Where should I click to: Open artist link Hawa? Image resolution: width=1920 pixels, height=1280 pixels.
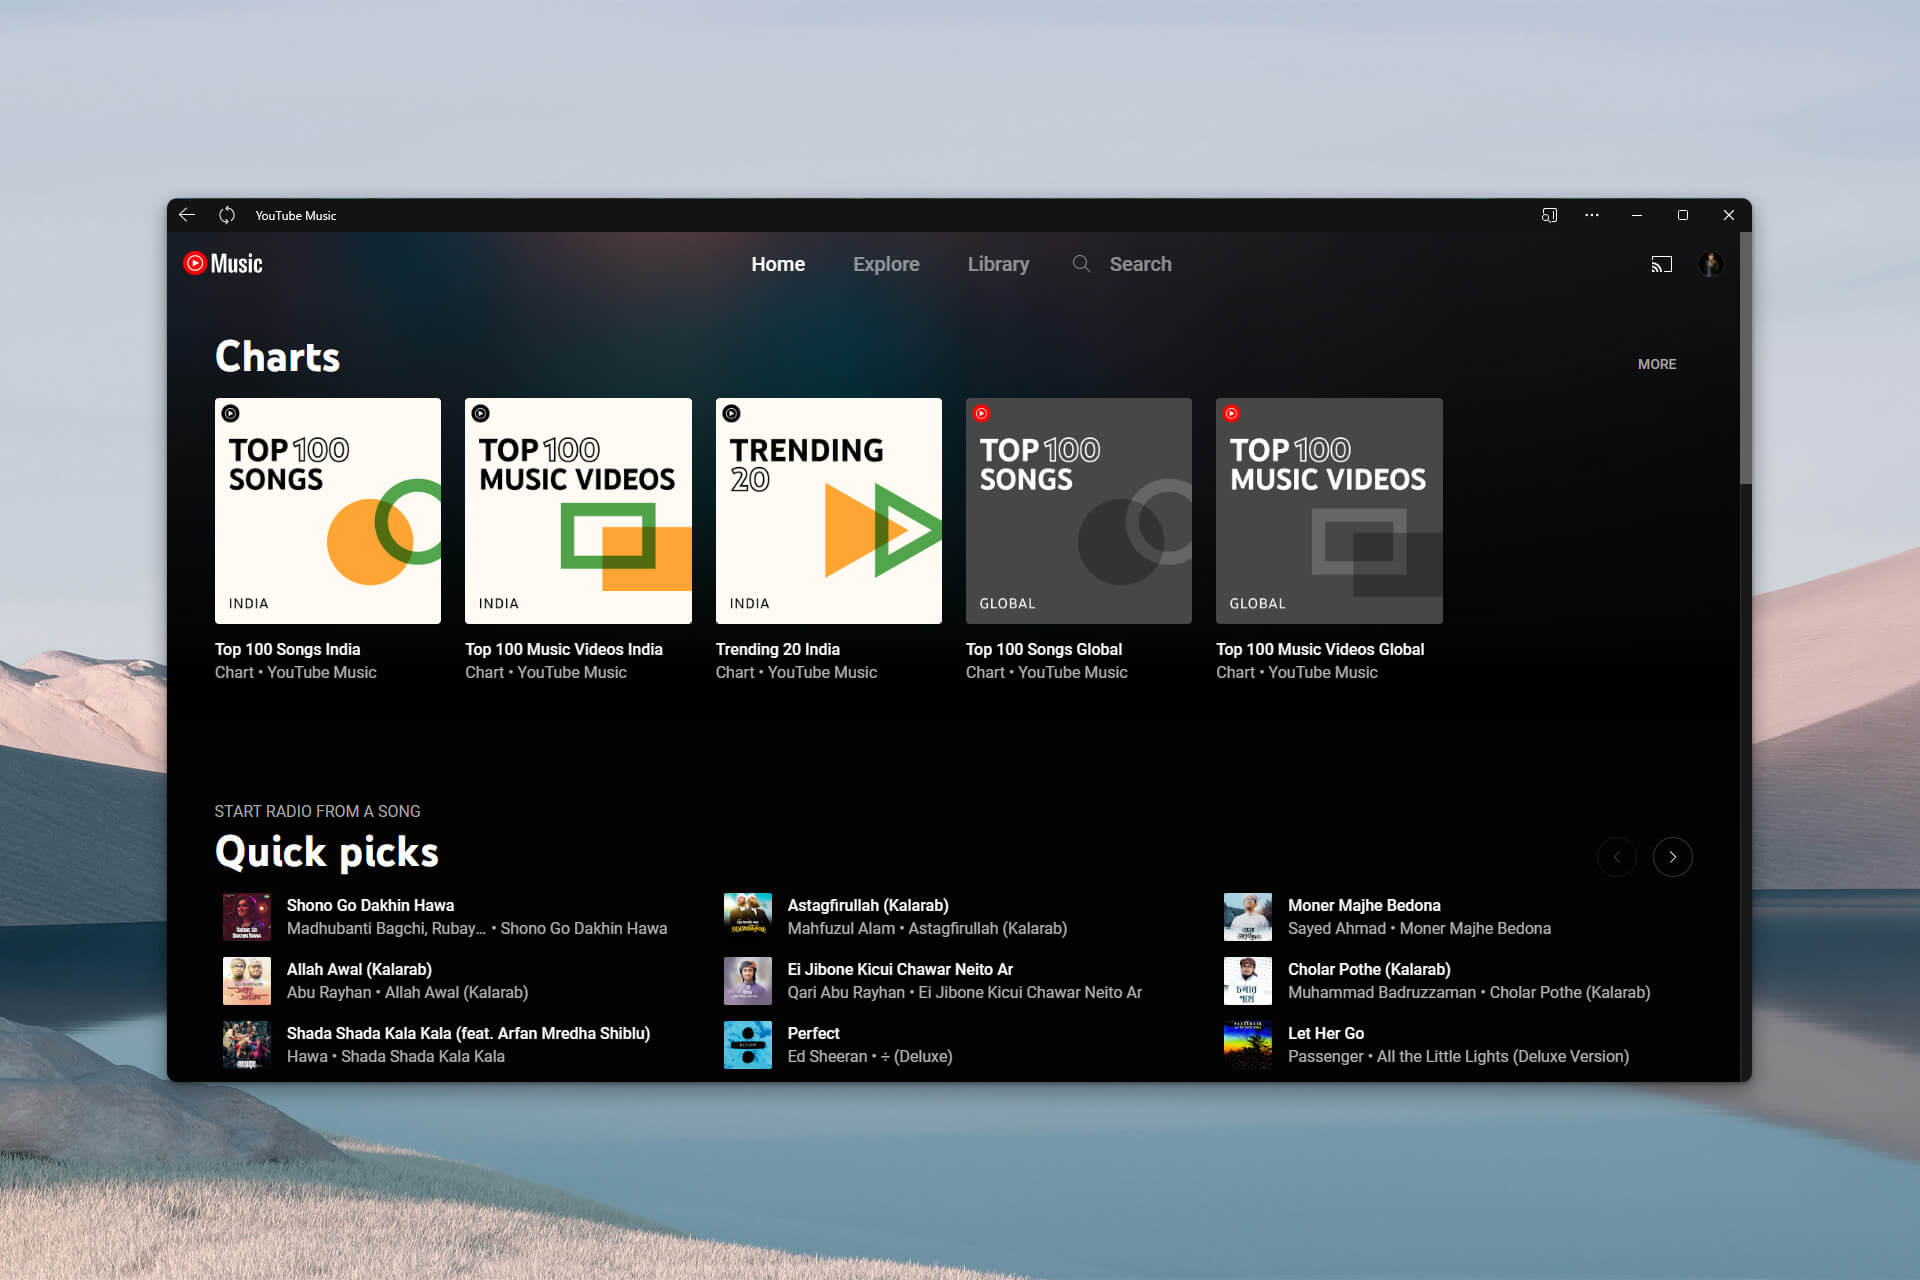[307, 1056]
